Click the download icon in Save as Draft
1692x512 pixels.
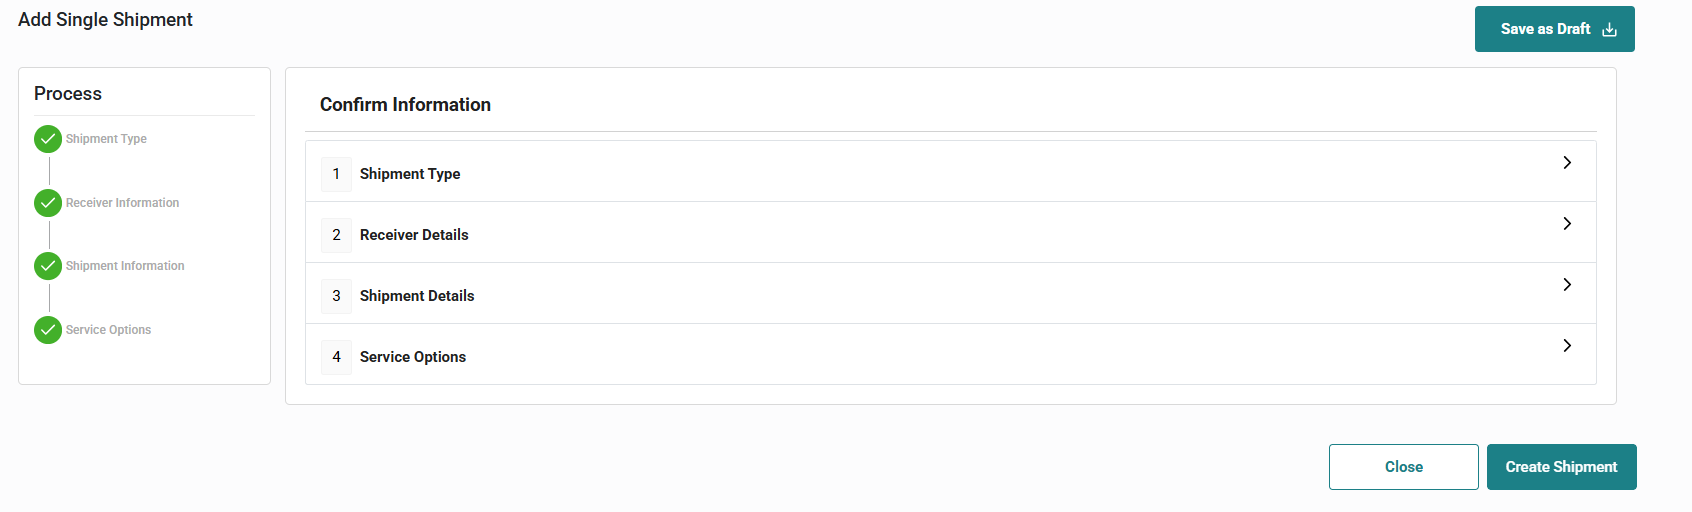[x=1609, y=30]
